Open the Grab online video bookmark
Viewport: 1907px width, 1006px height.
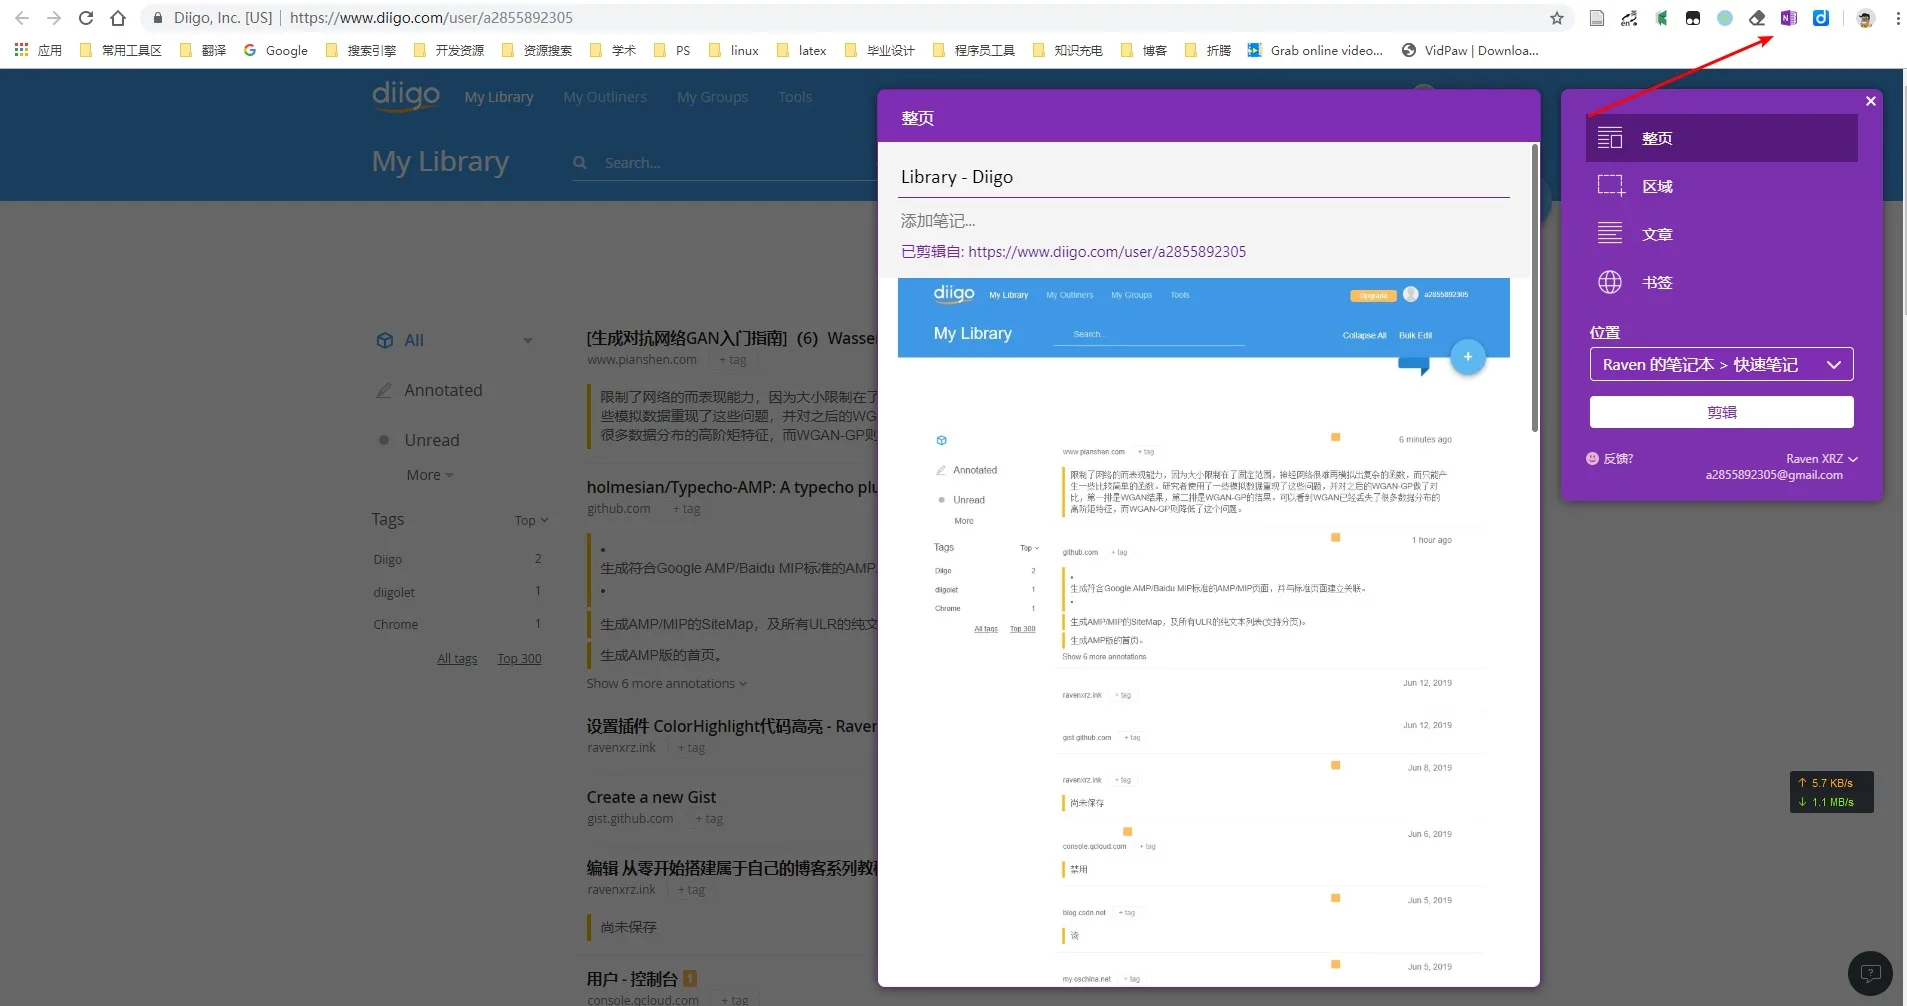(1315, 50)
